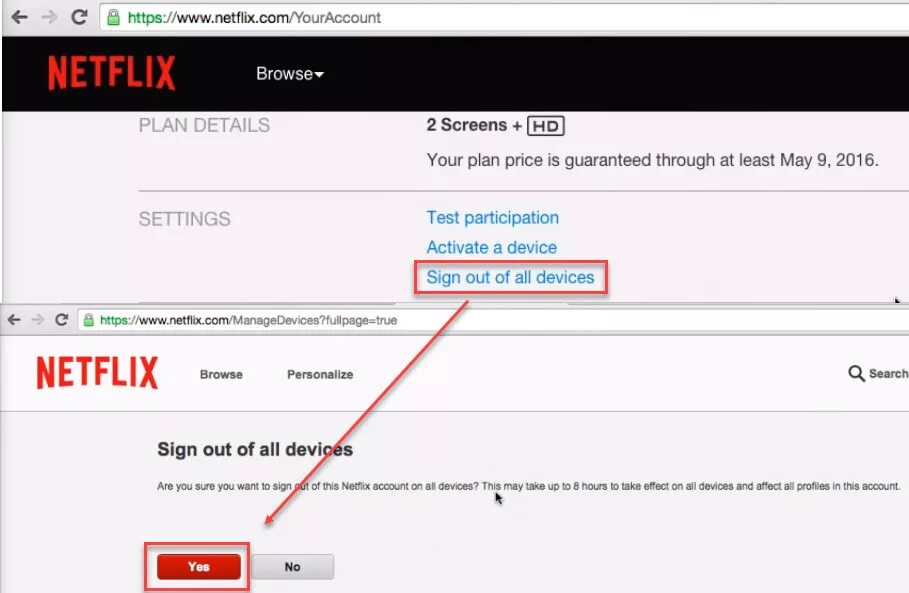Open the Activate a device link
Viewport: 909px width, 593px height.
492,248
